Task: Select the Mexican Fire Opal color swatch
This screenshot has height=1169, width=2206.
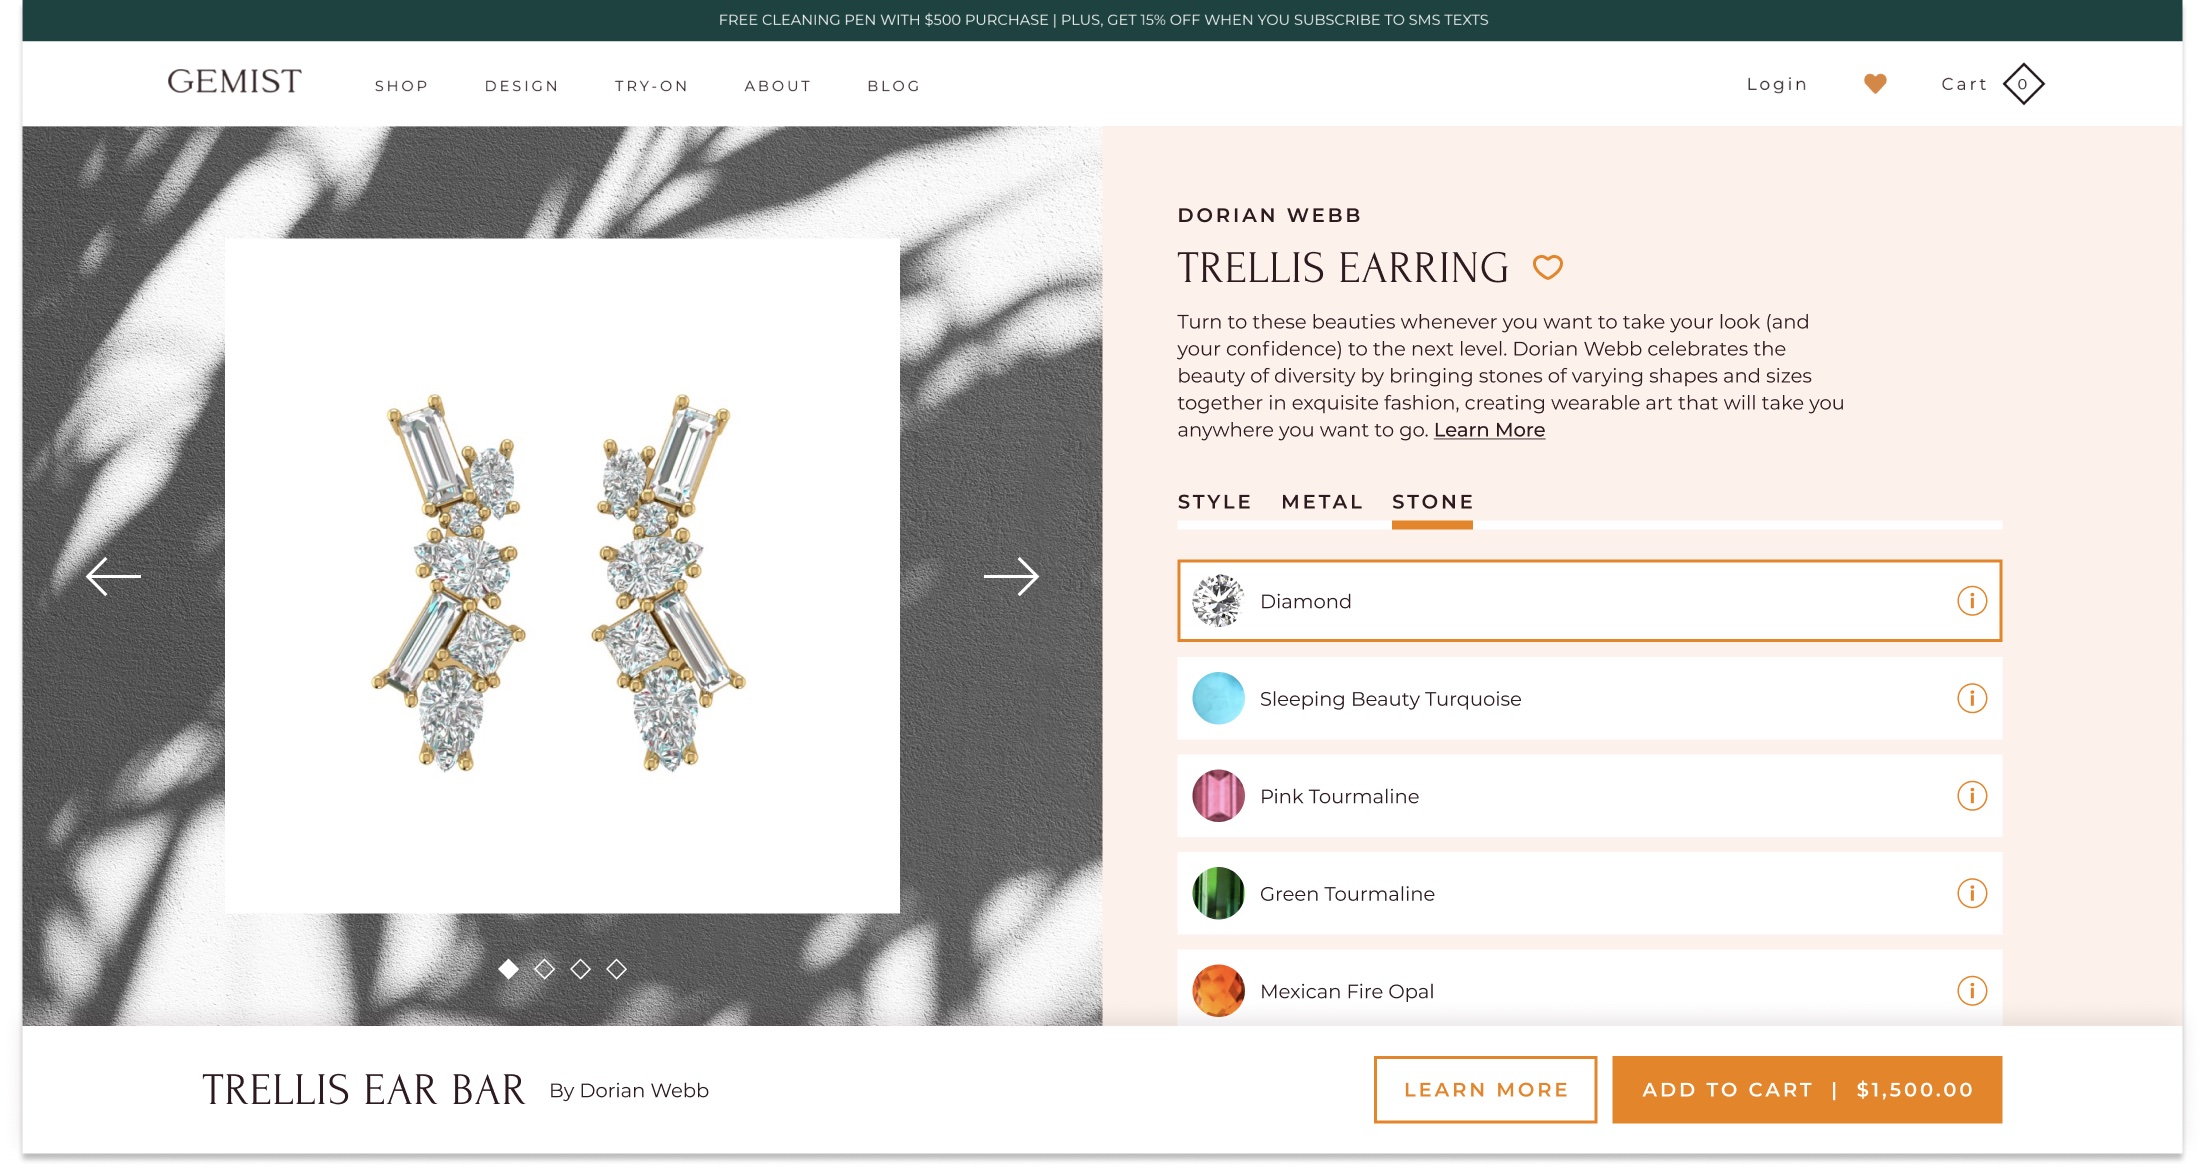Action: tap(1220, 991)
